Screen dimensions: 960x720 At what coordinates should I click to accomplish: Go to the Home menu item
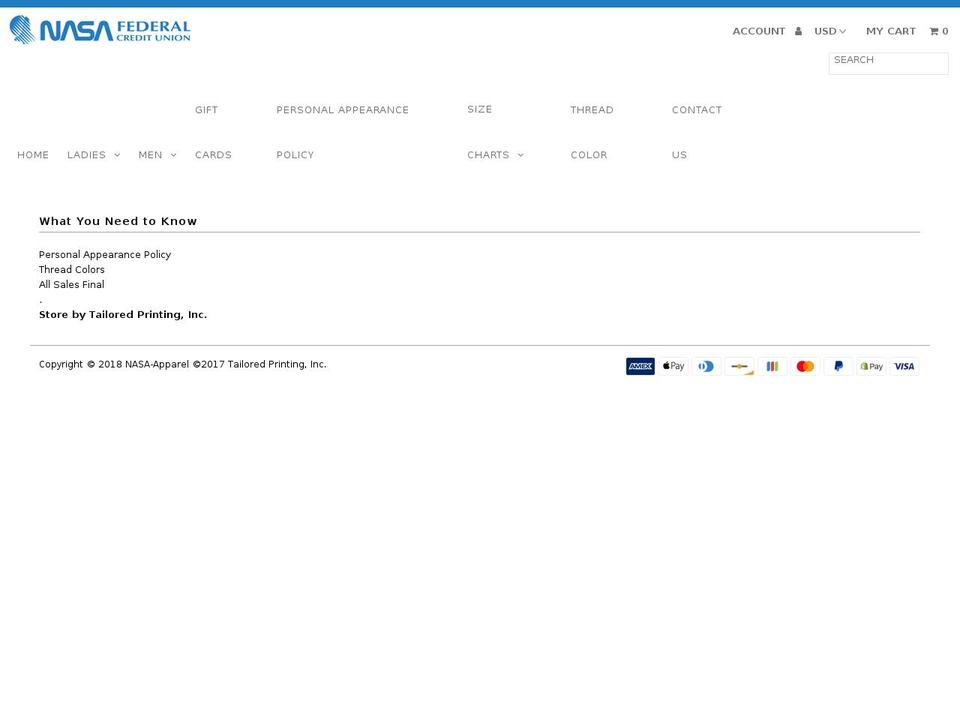coord(33,155)
